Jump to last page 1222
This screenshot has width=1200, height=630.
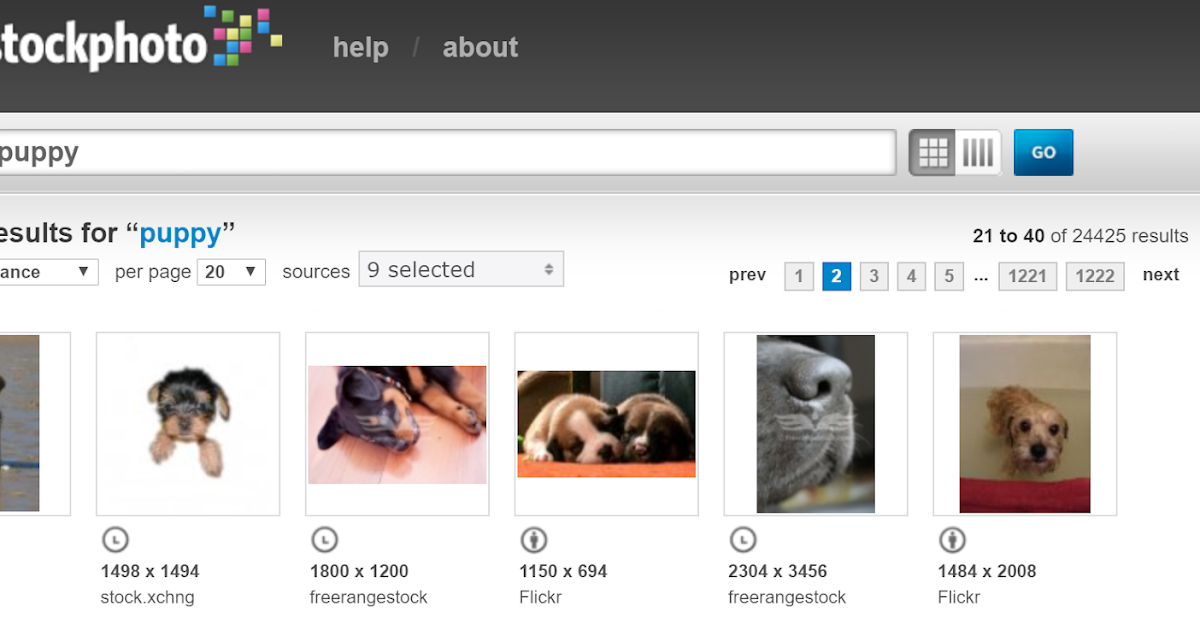click(1095, 276)
